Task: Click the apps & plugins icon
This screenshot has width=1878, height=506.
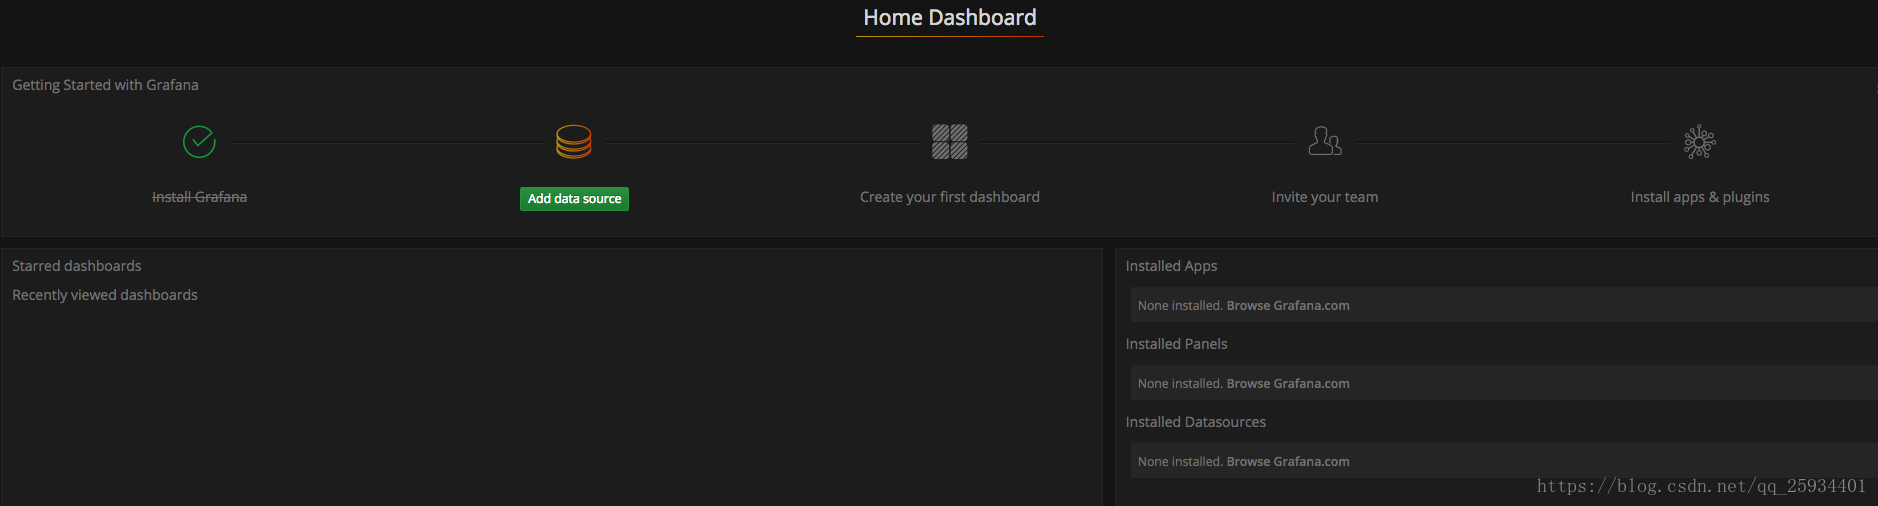Action: [x=1700, y=142]
